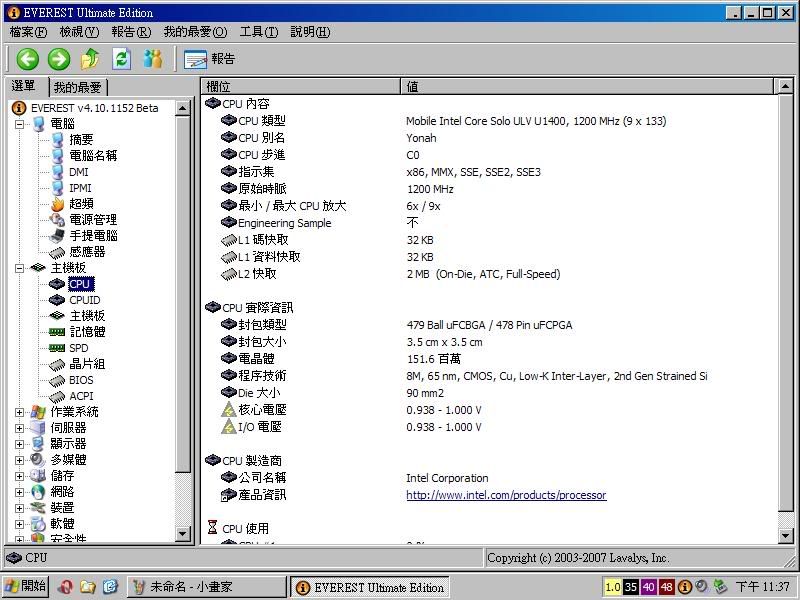Expand the 網路 tree node

tap(19, 492)
